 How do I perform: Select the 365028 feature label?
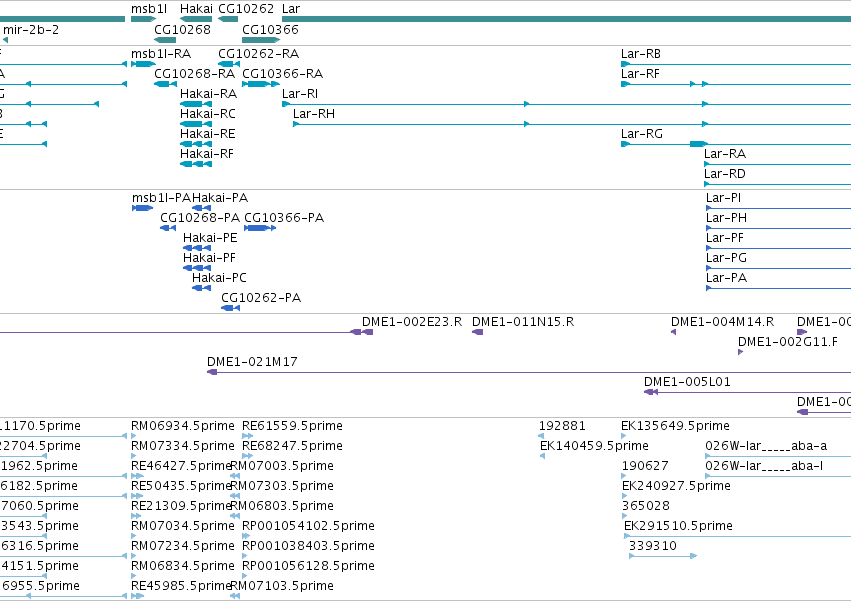645,507
